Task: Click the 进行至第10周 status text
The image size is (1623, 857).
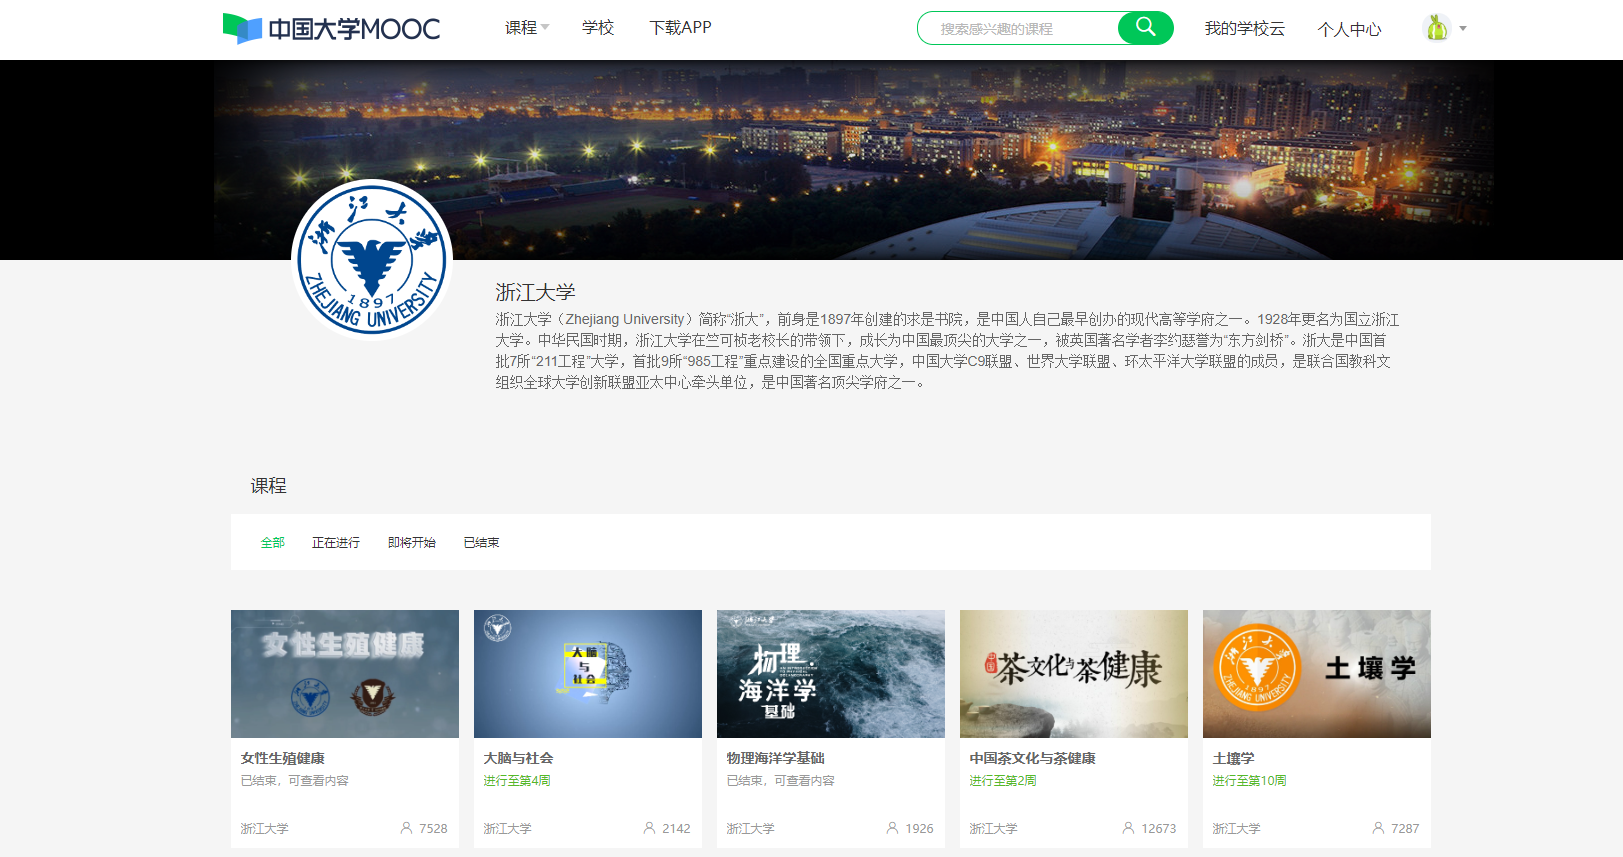Action: [x=1249, y=781]
